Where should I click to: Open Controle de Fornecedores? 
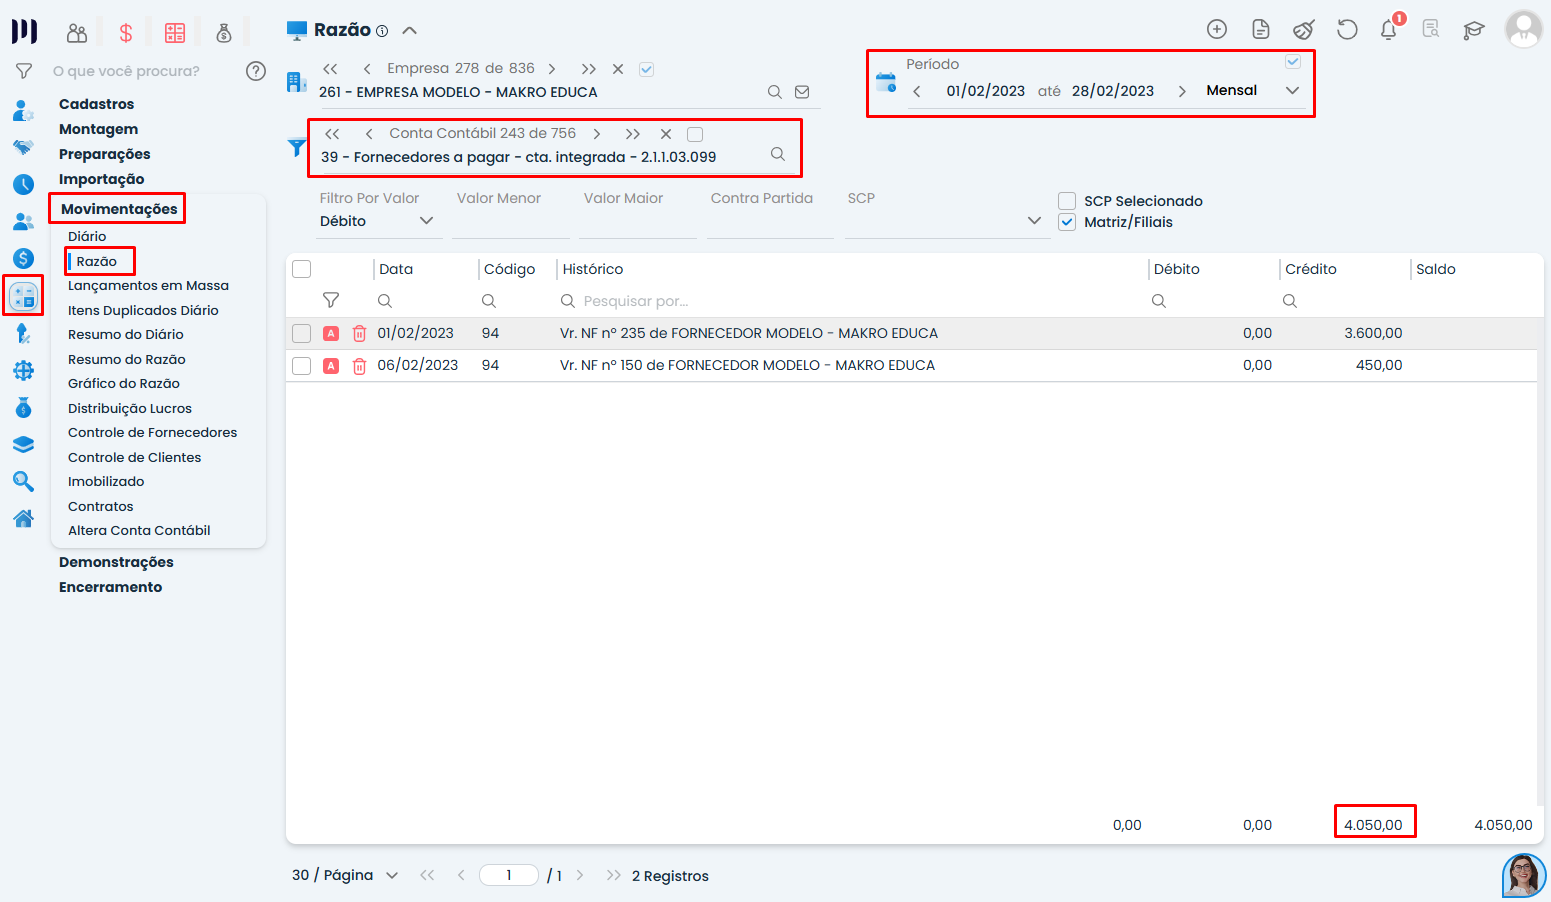click(153, 433)
